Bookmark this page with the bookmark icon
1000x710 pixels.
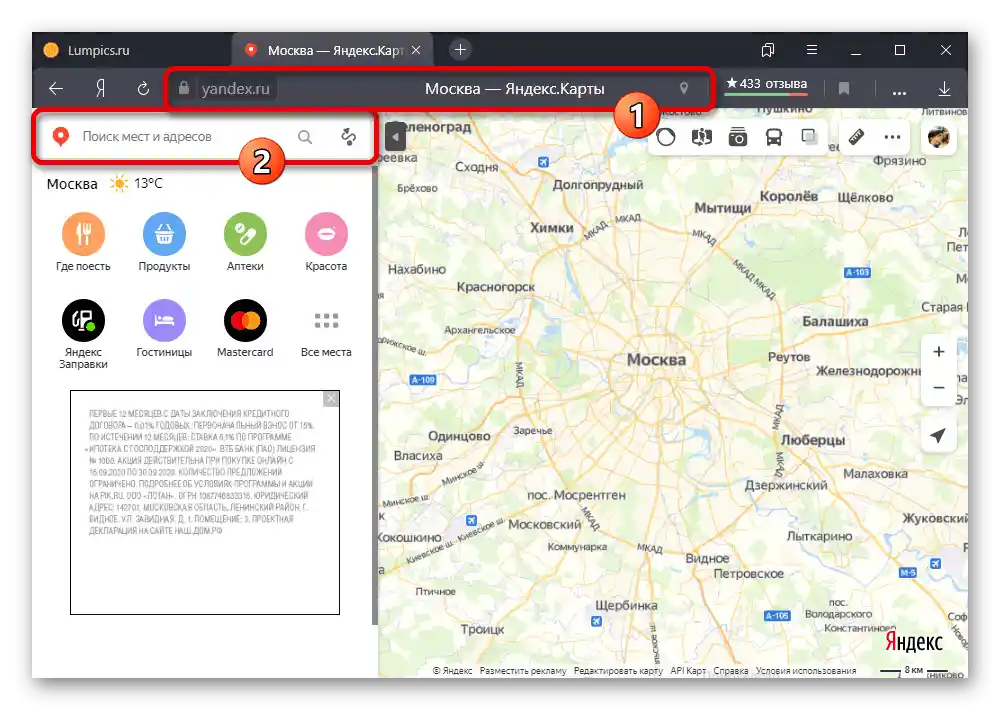[x=844, y=89]
